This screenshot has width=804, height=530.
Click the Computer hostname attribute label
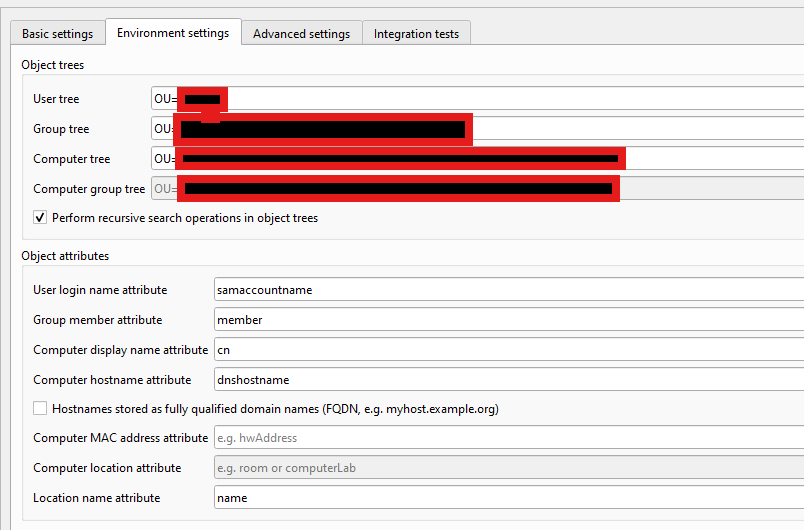112,380
